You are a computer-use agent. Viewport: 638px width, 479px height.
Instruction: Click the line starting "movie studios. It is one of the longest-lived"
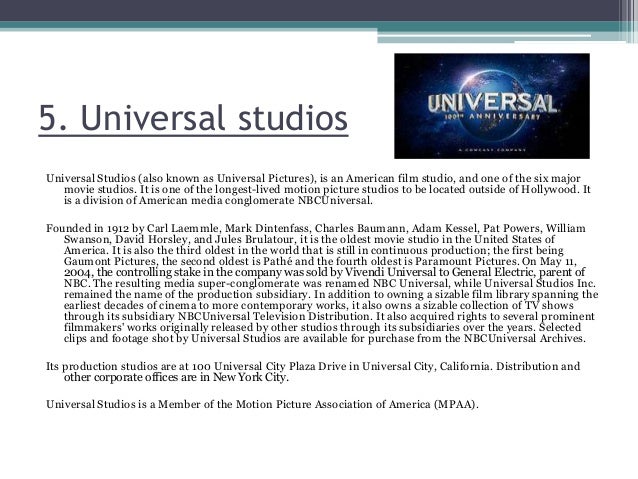coord(327,189)
